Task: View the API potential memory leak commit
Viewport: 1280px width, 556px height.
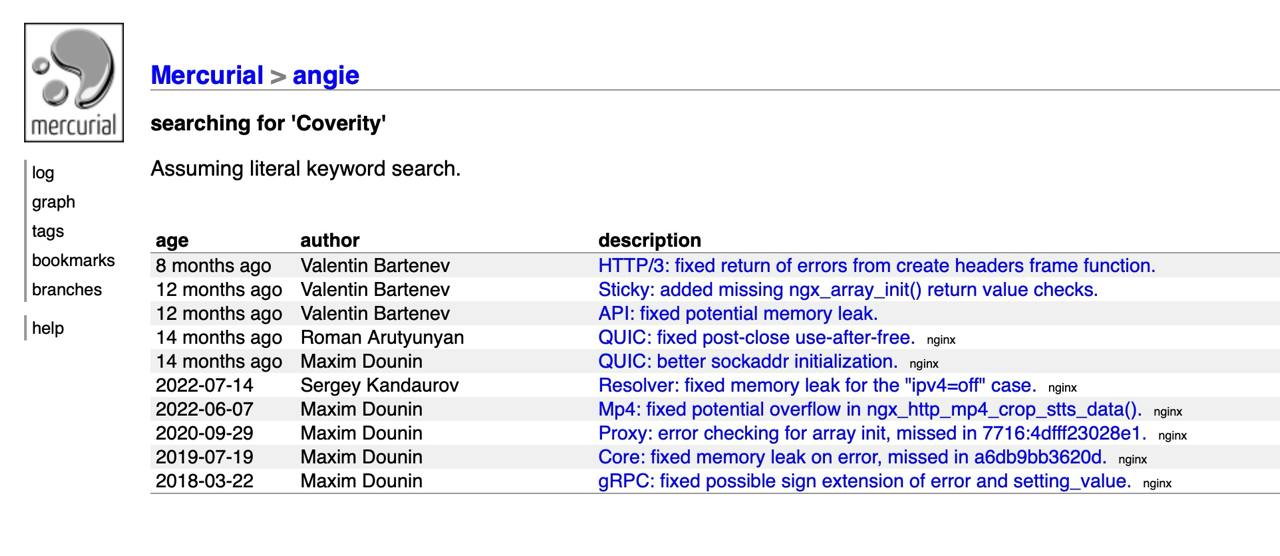Action: [x=737, y=314]
